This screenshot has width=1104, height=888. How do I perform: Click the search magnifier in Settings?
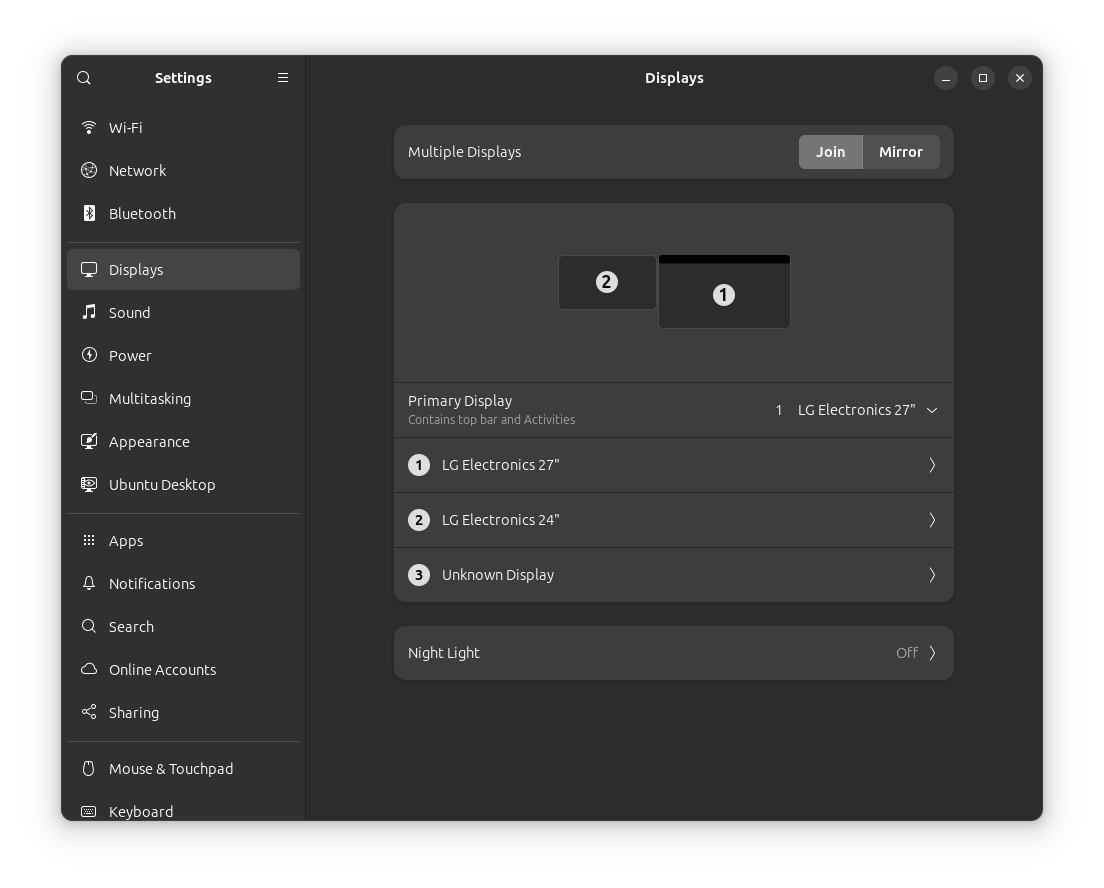pos(83,77)
